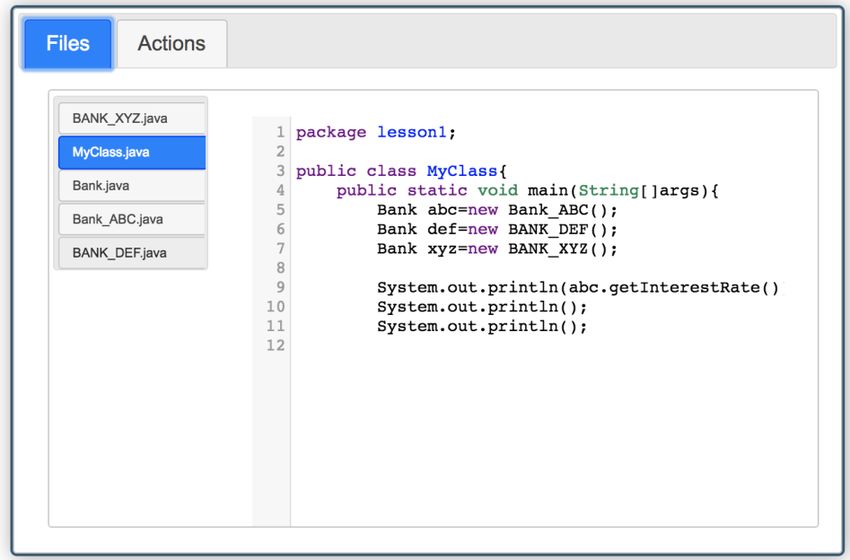The width and height of the screenshot is (850, 560).
Task: Click the Bank abc=new Bank_ABC() line
Action: [497, 210]
